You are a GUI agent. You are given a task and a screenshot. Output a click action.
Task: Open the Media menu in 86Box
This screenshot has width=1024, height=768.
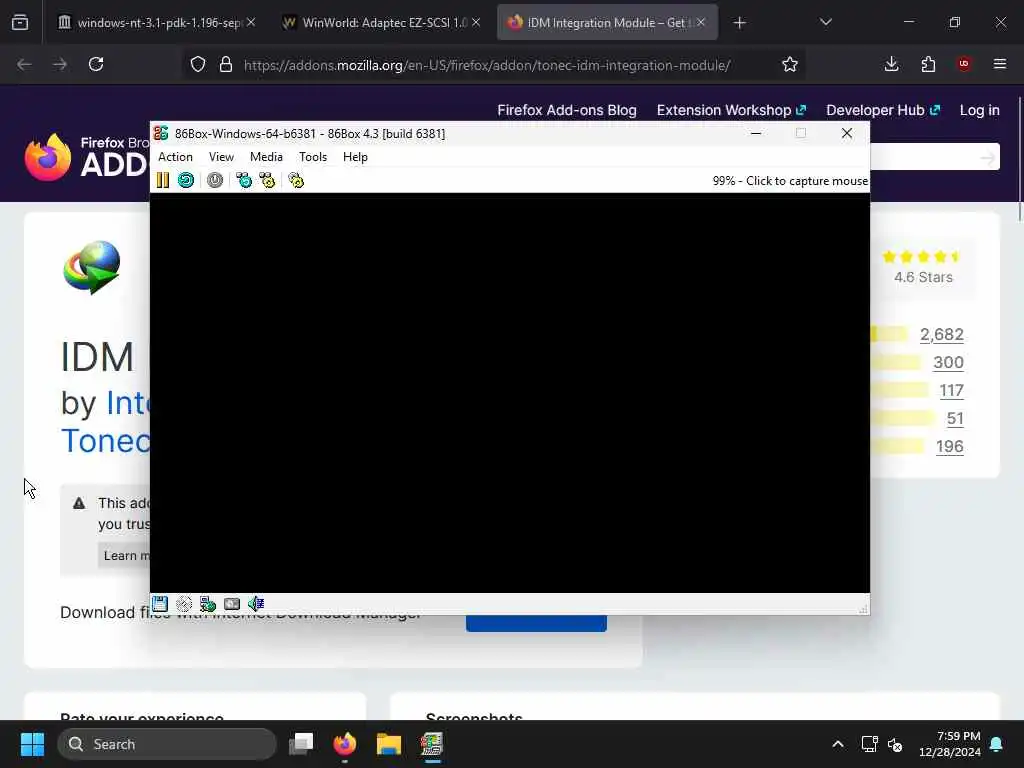pos(266,157)
